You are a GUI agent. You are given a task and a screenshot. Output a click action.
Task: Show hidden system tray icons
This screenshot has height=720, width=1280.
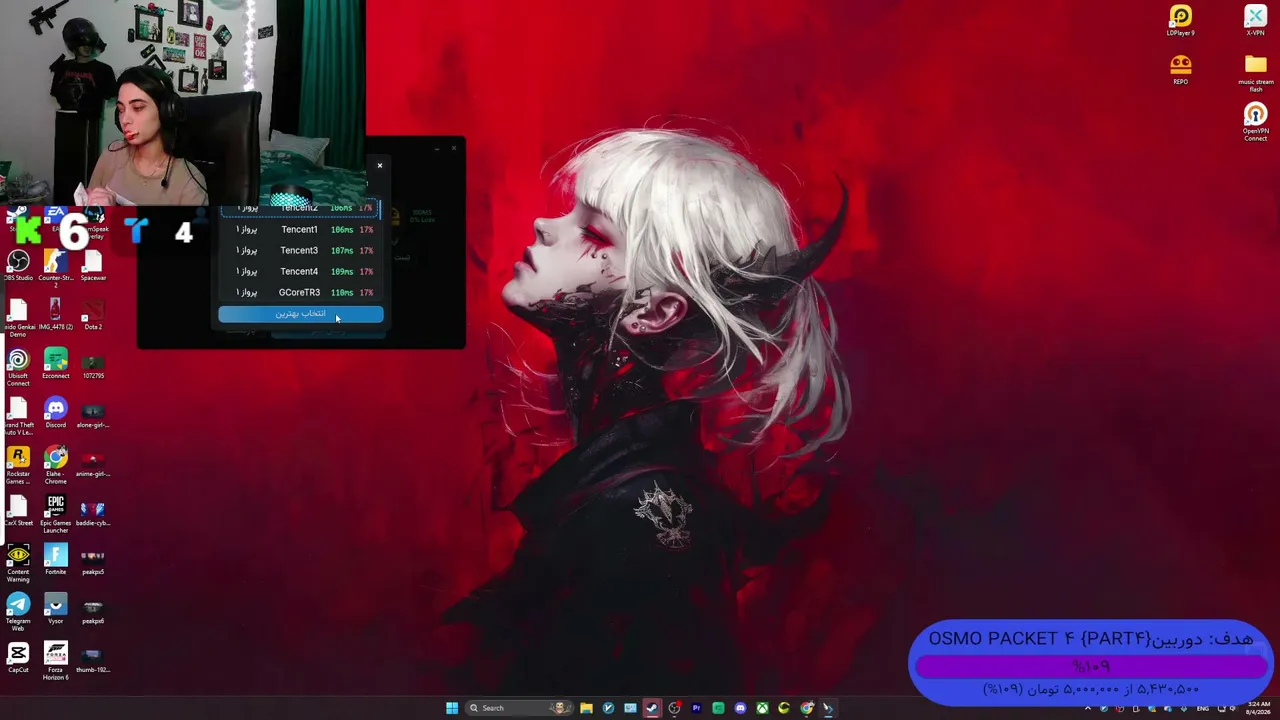point(1088,708)
